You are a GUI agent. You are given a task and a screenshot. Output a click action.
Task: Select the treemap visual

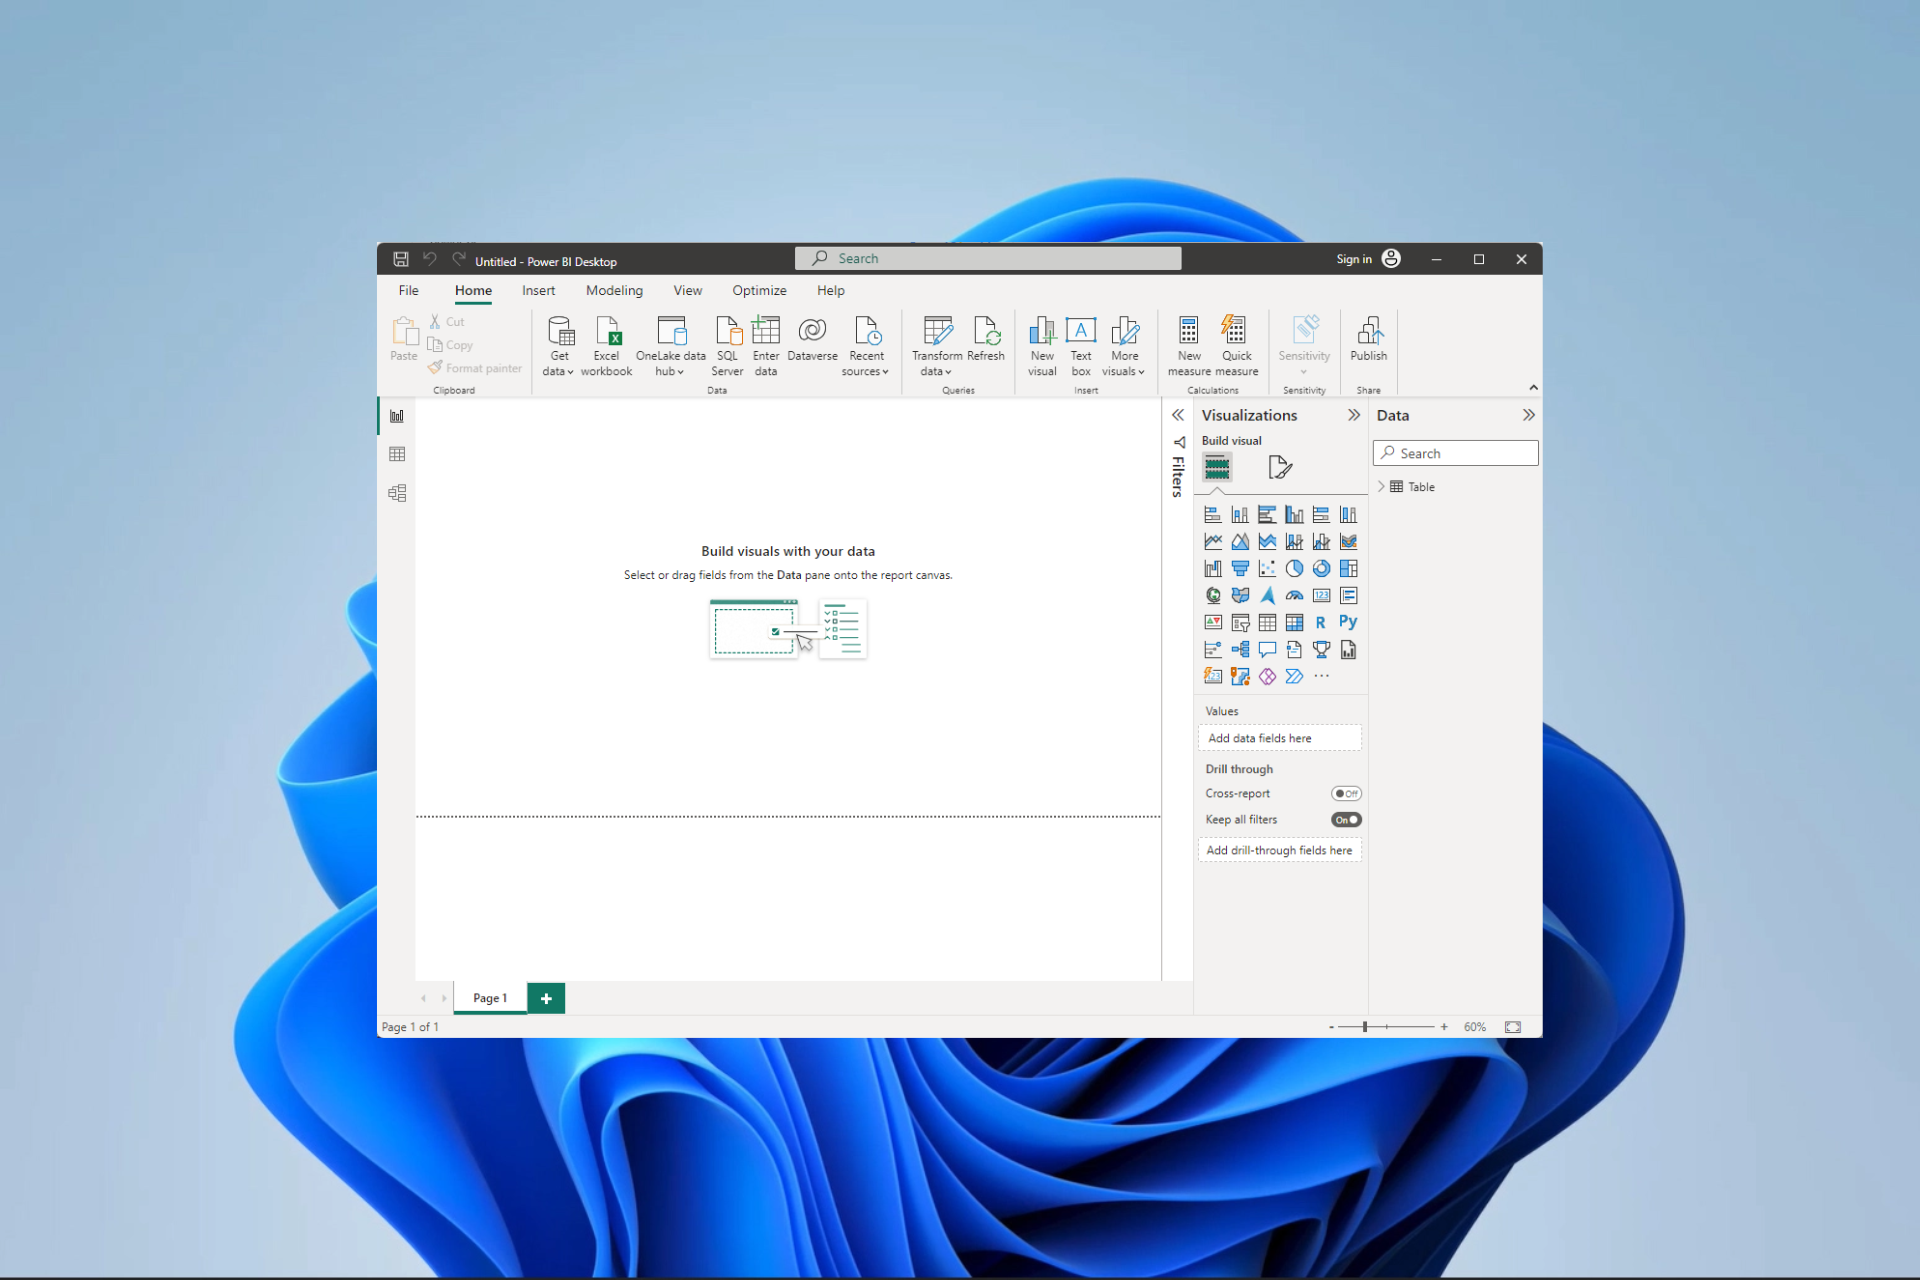click(1348, 569)
